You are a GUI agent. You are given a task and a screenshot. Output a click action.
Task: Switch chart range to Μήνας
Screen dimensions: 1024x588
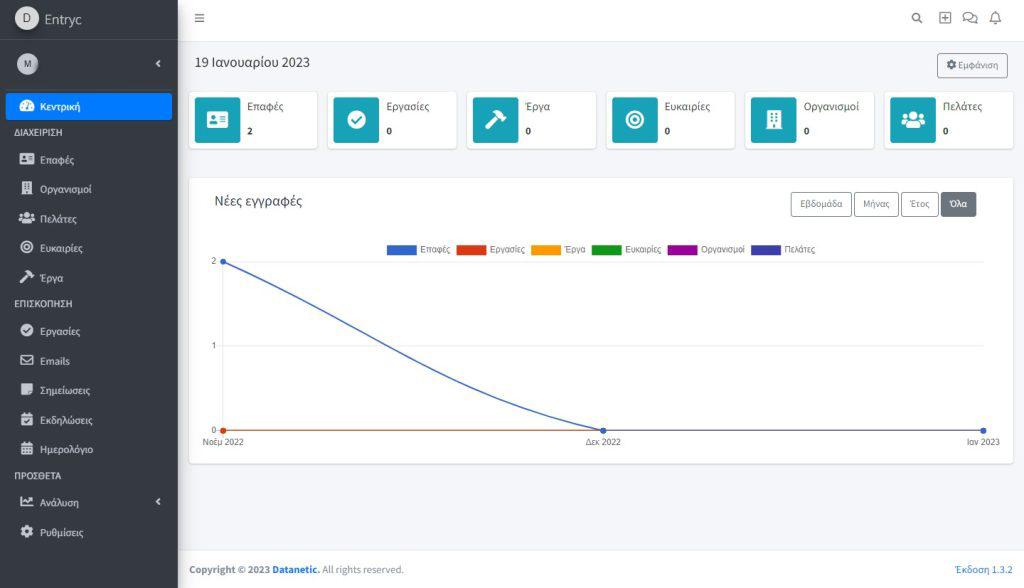875,203
